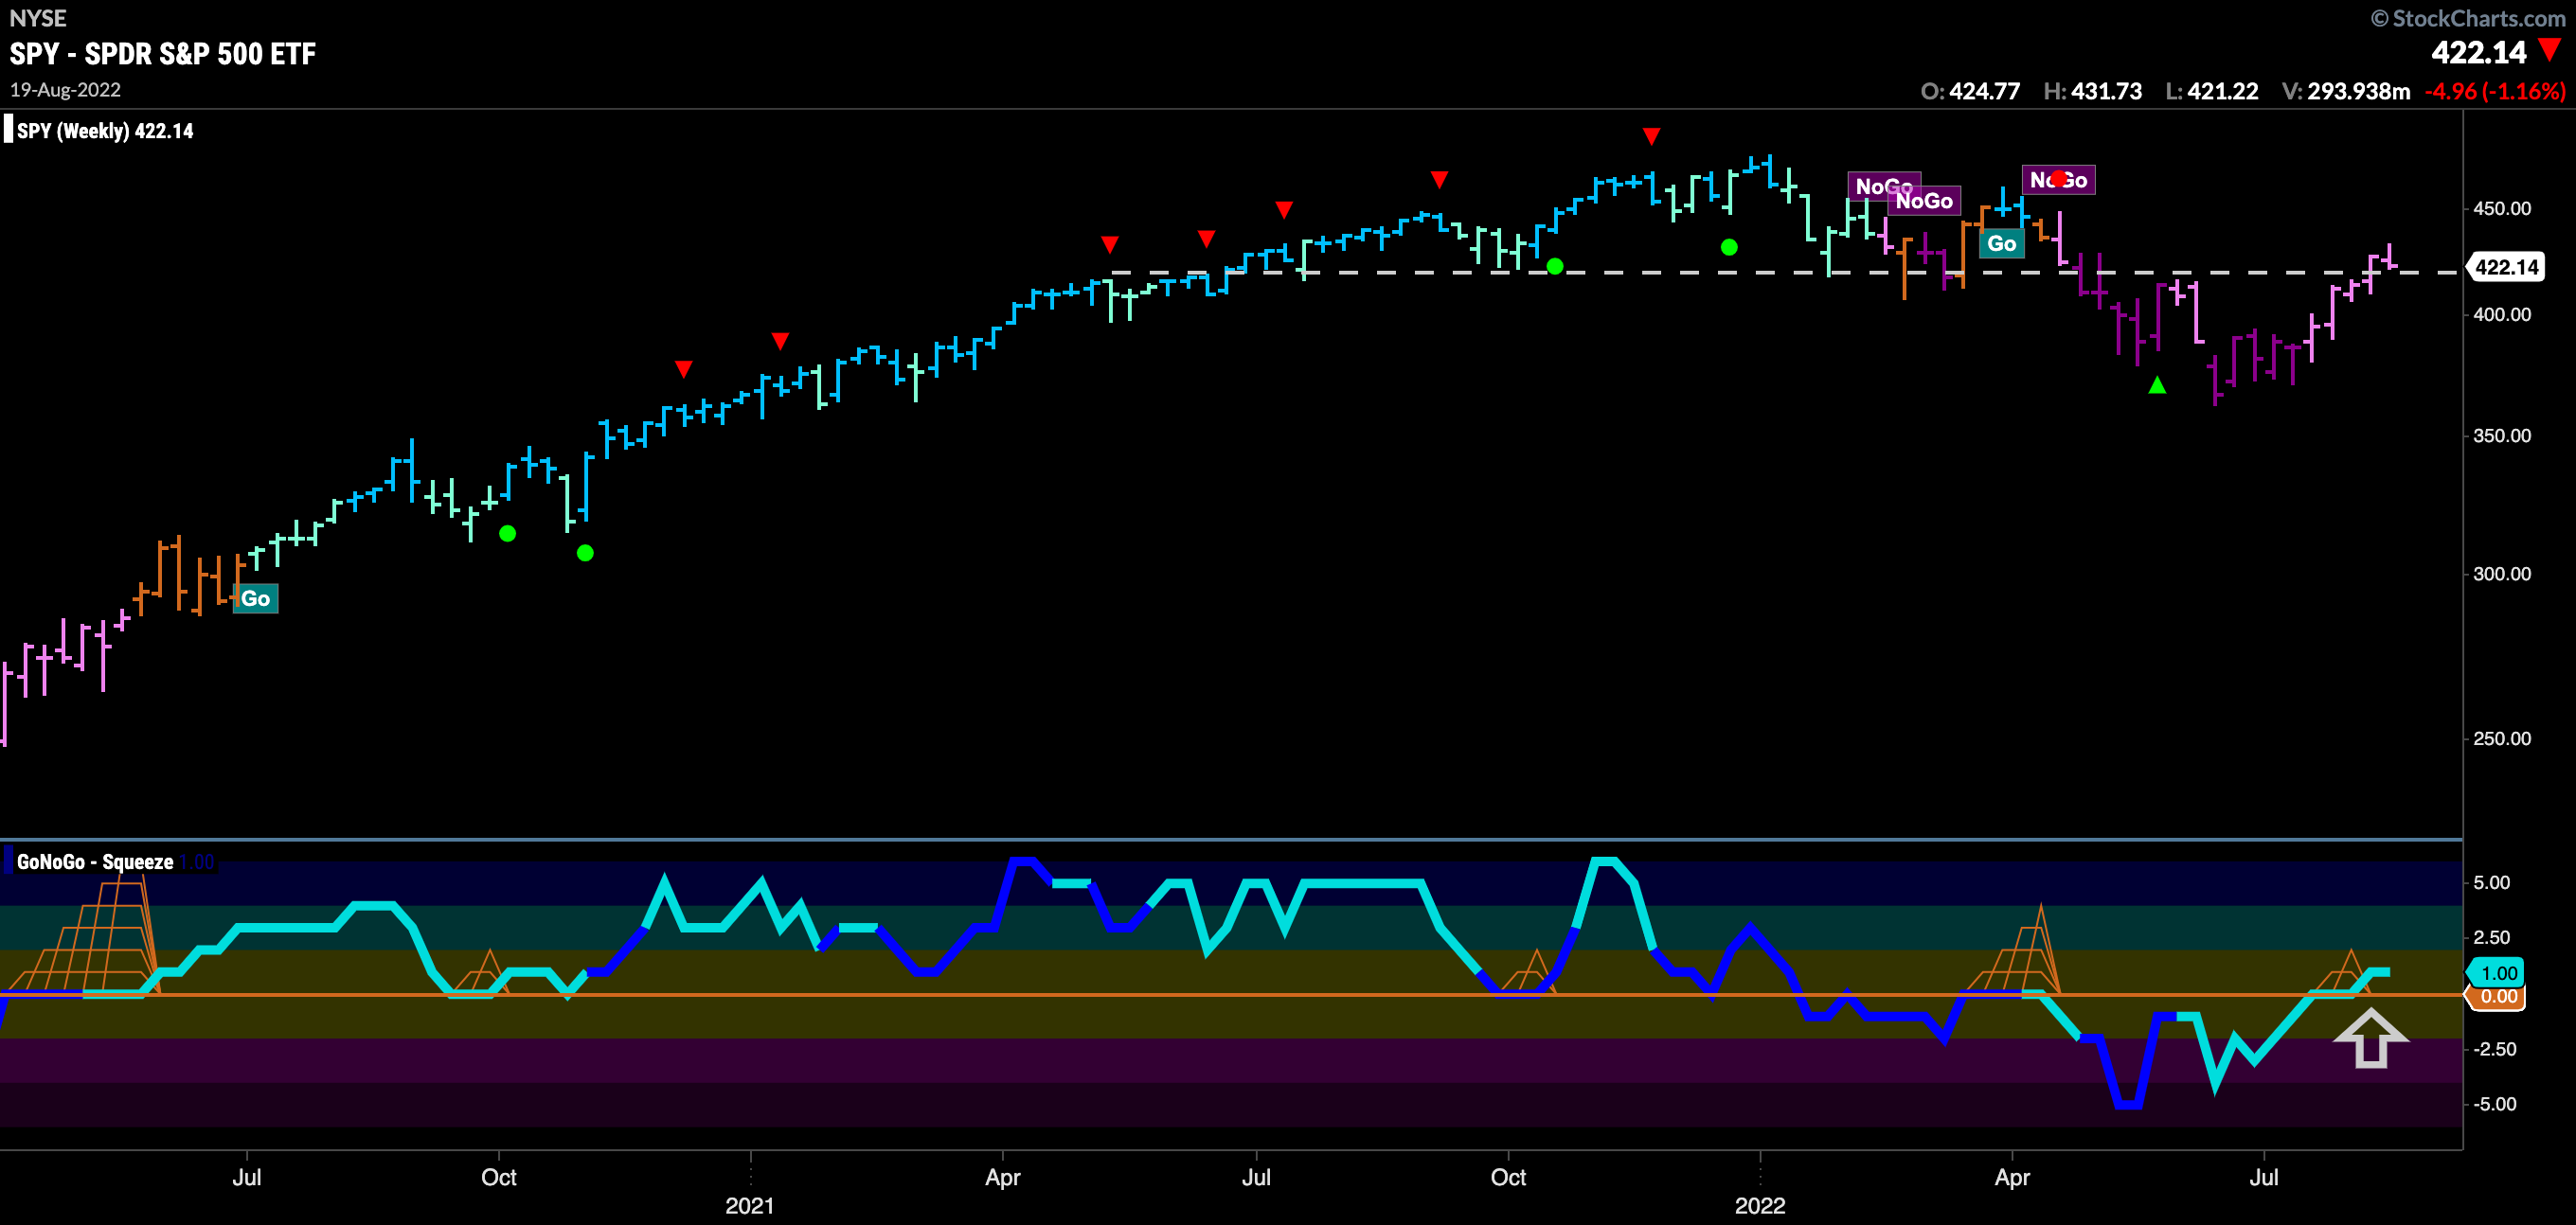Select the first NoGo flag in early 2022

coord(1883,186)
